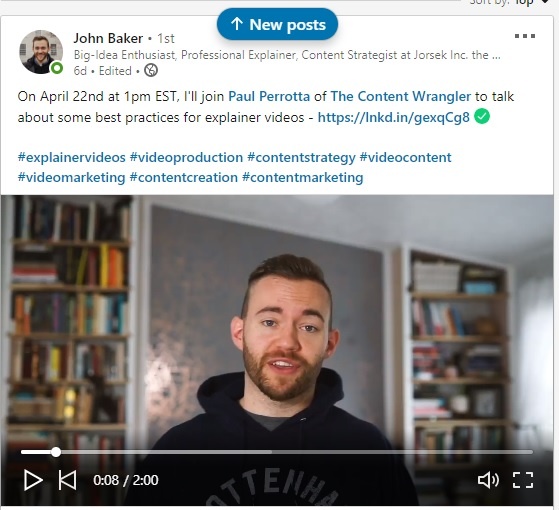Open John Baker's name link
The width and height of the screenshot is (559, 510).
point(108,38)
